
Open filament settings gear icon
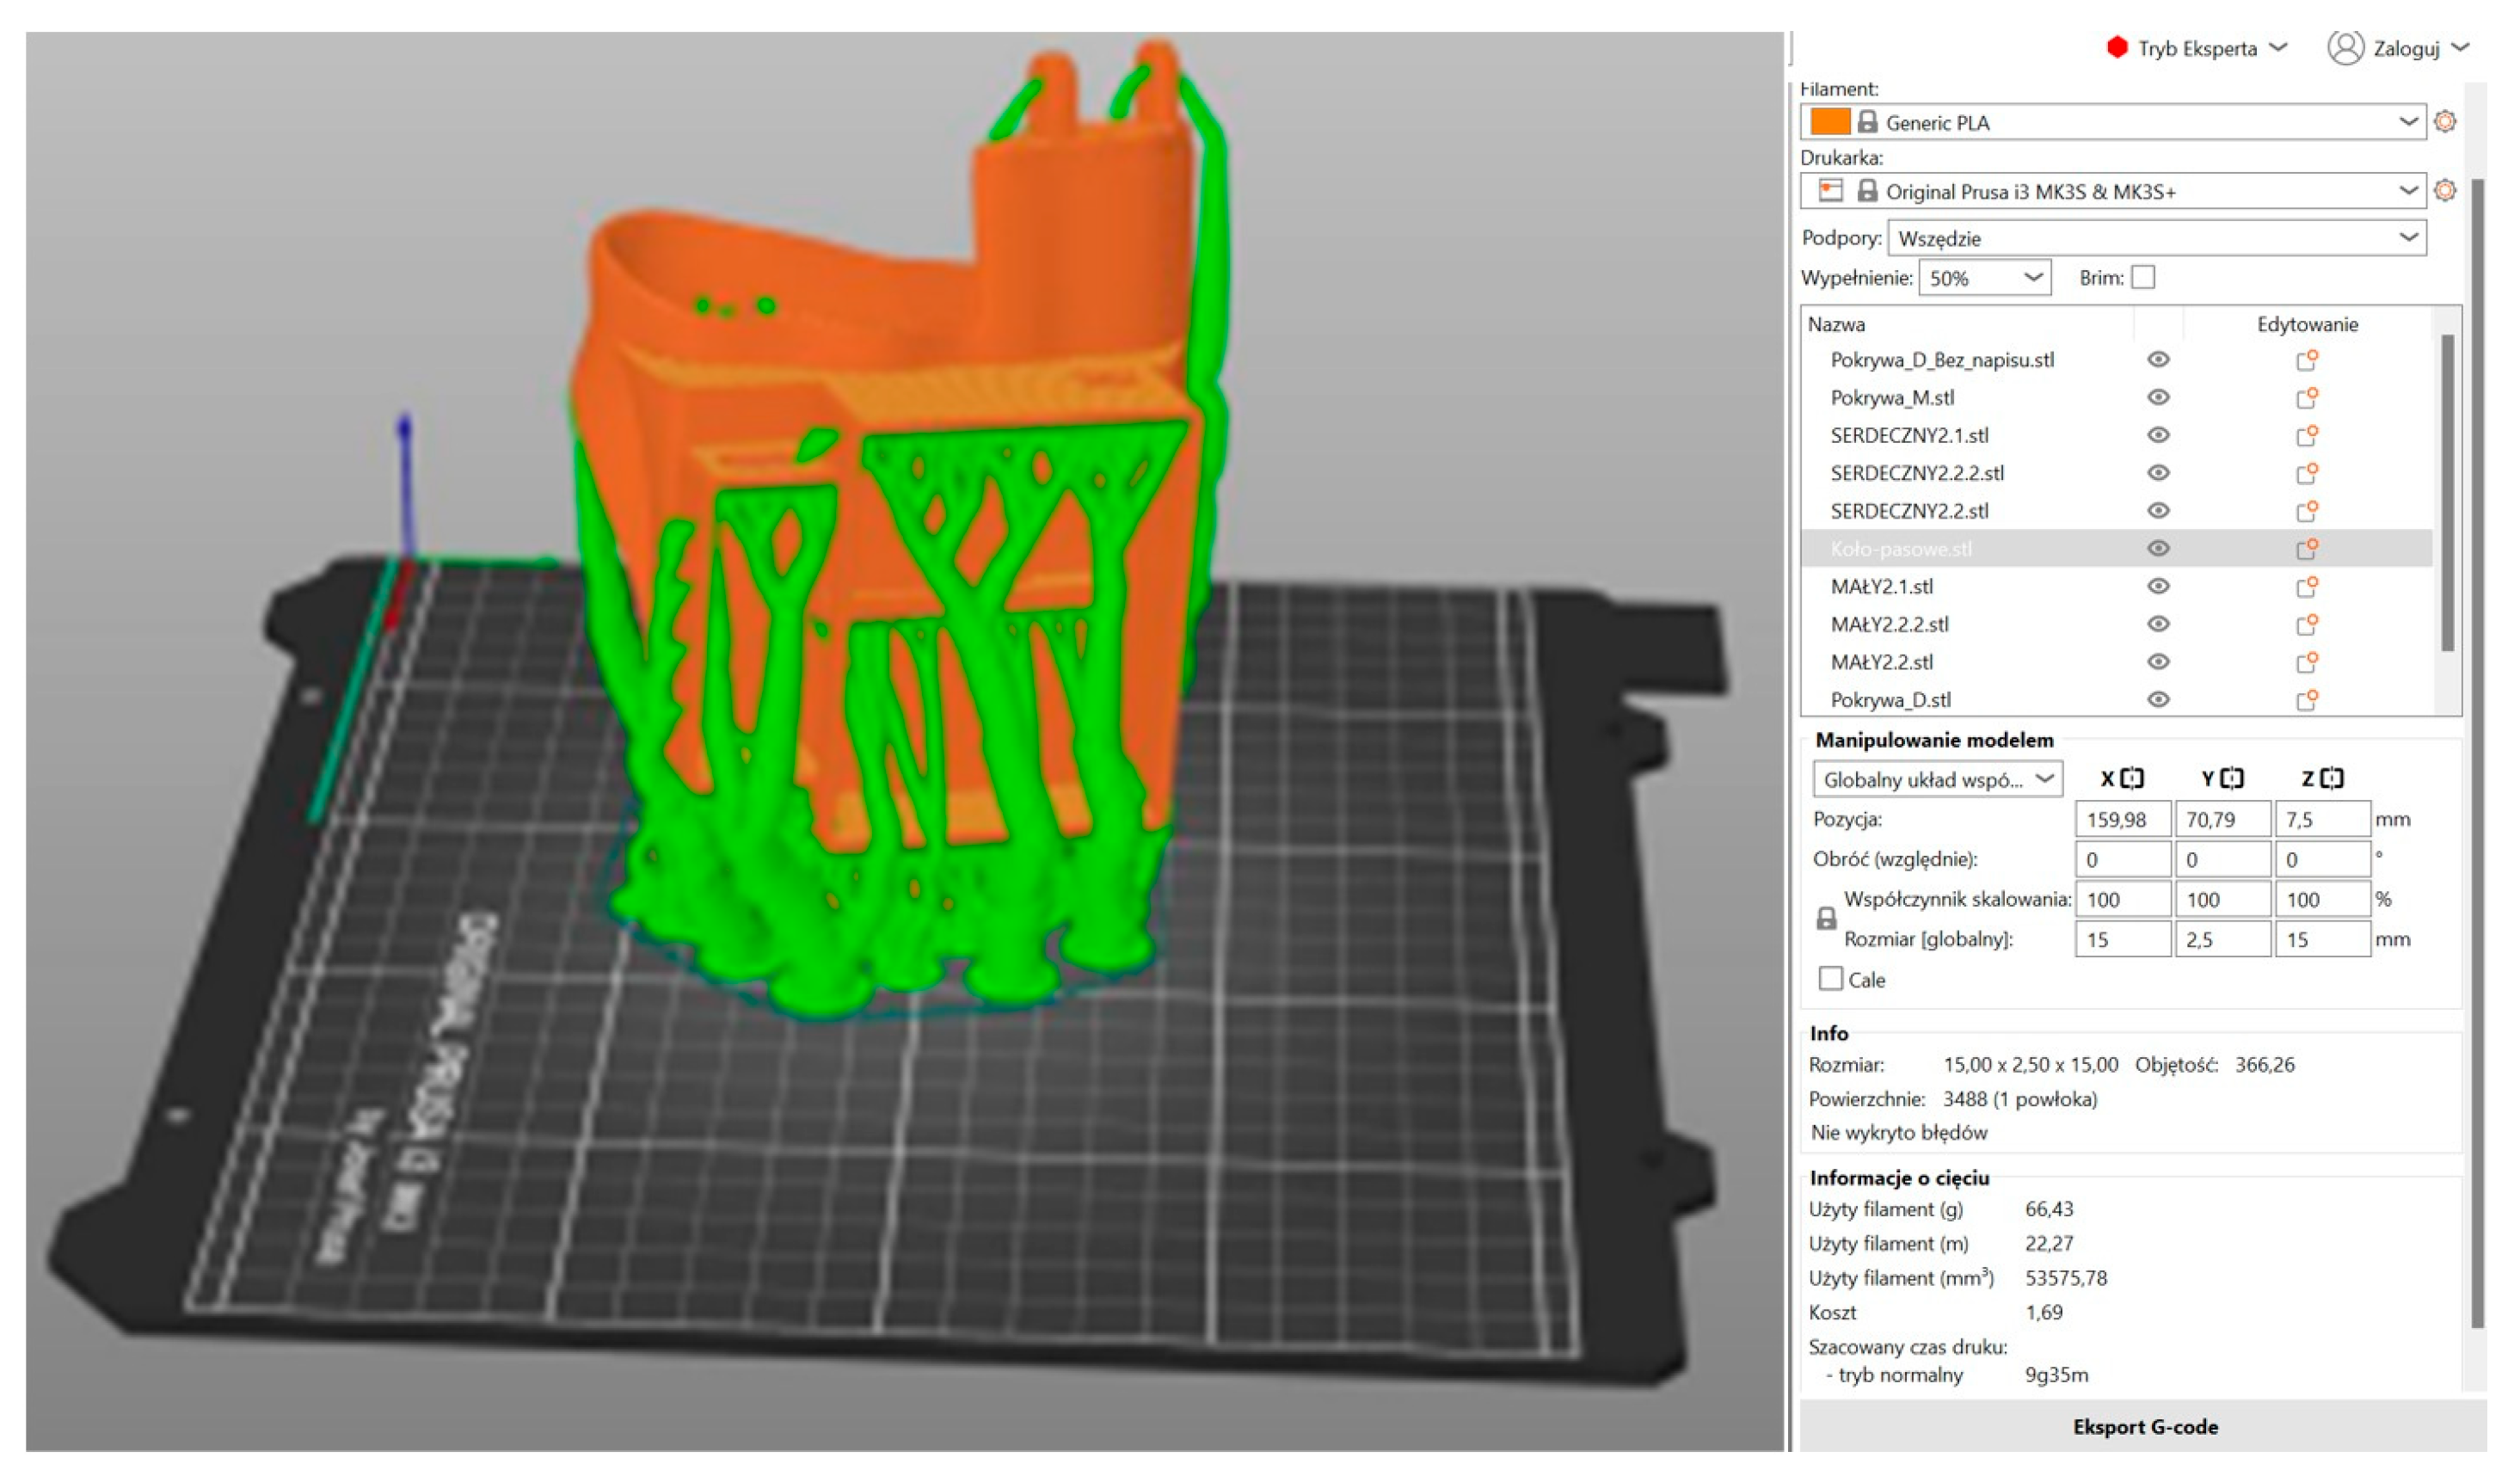(2445, 122)
